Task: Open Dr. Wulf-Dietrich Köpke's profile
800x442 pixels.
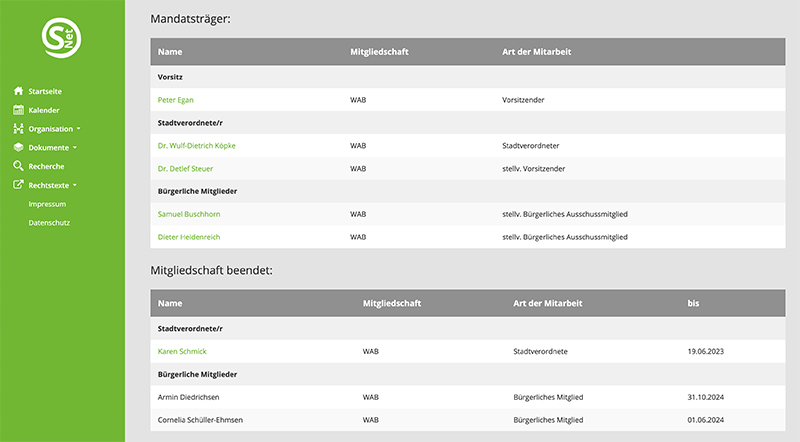Action: [x=197, y=145]
